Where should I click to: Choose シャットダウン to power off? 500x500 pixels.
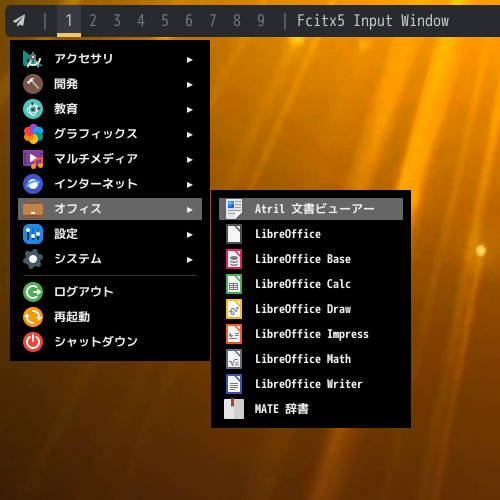point(110,342)
